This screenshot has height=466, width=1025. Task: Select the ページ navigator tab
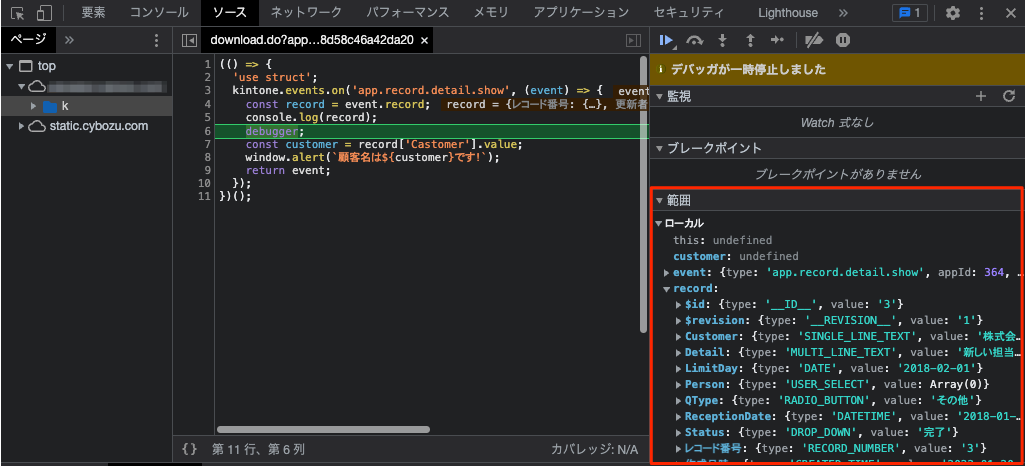coord(29,40)
